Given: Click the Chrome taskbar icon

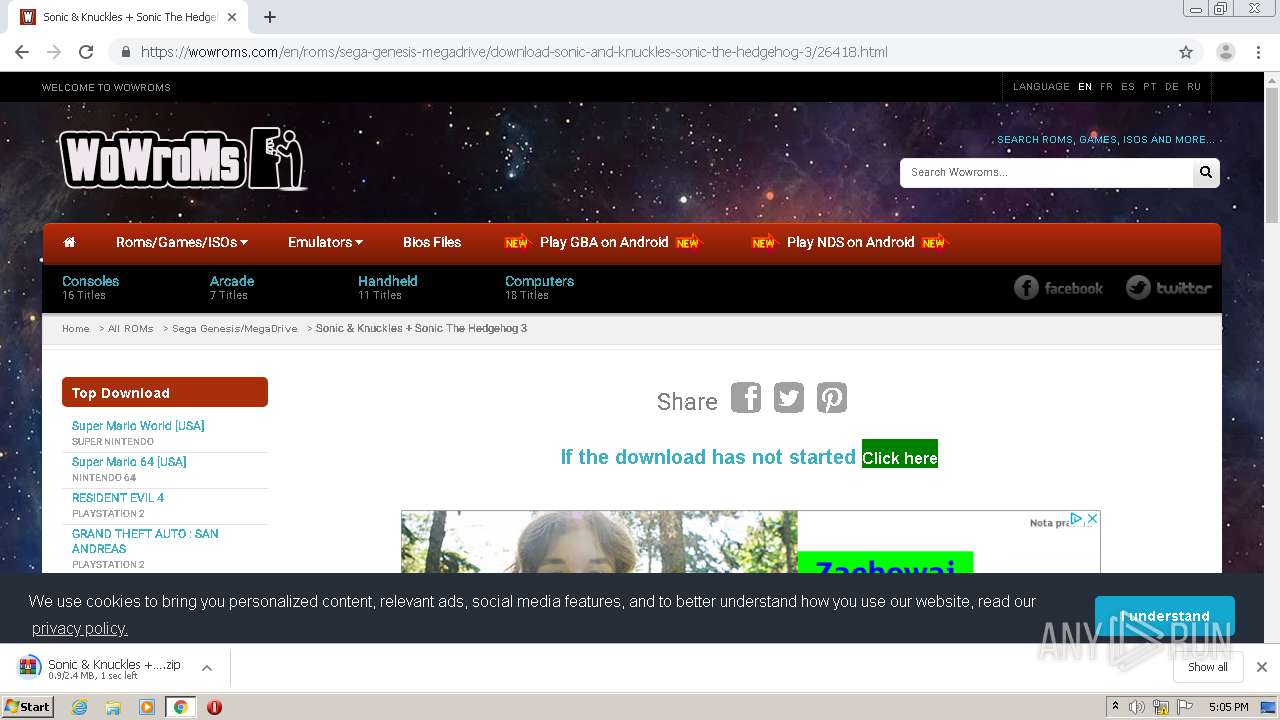Looking at the screenshot, I should pyautogui.click(x=180, y=707).
